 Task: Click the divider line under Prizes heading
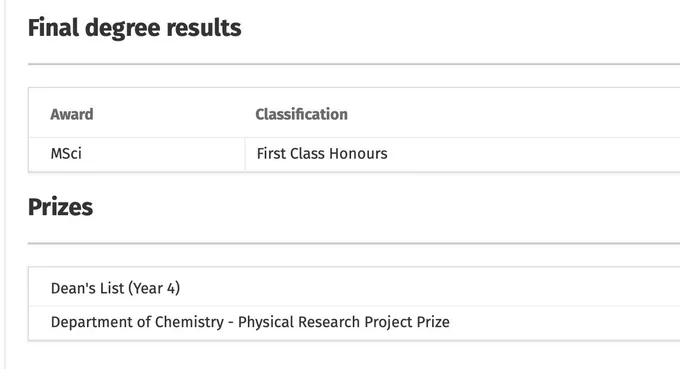[x=354, y=243]
